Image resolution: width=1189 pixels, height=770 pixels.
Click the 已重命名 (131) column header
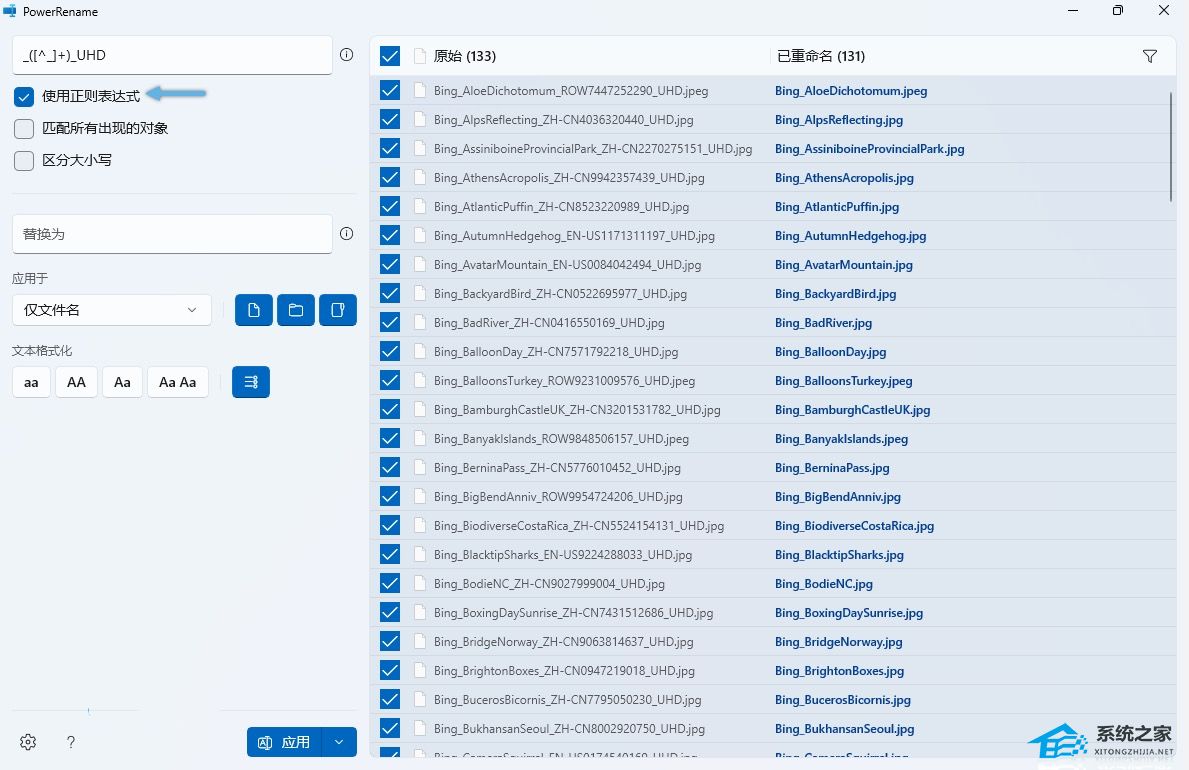(x=820, y=56)
